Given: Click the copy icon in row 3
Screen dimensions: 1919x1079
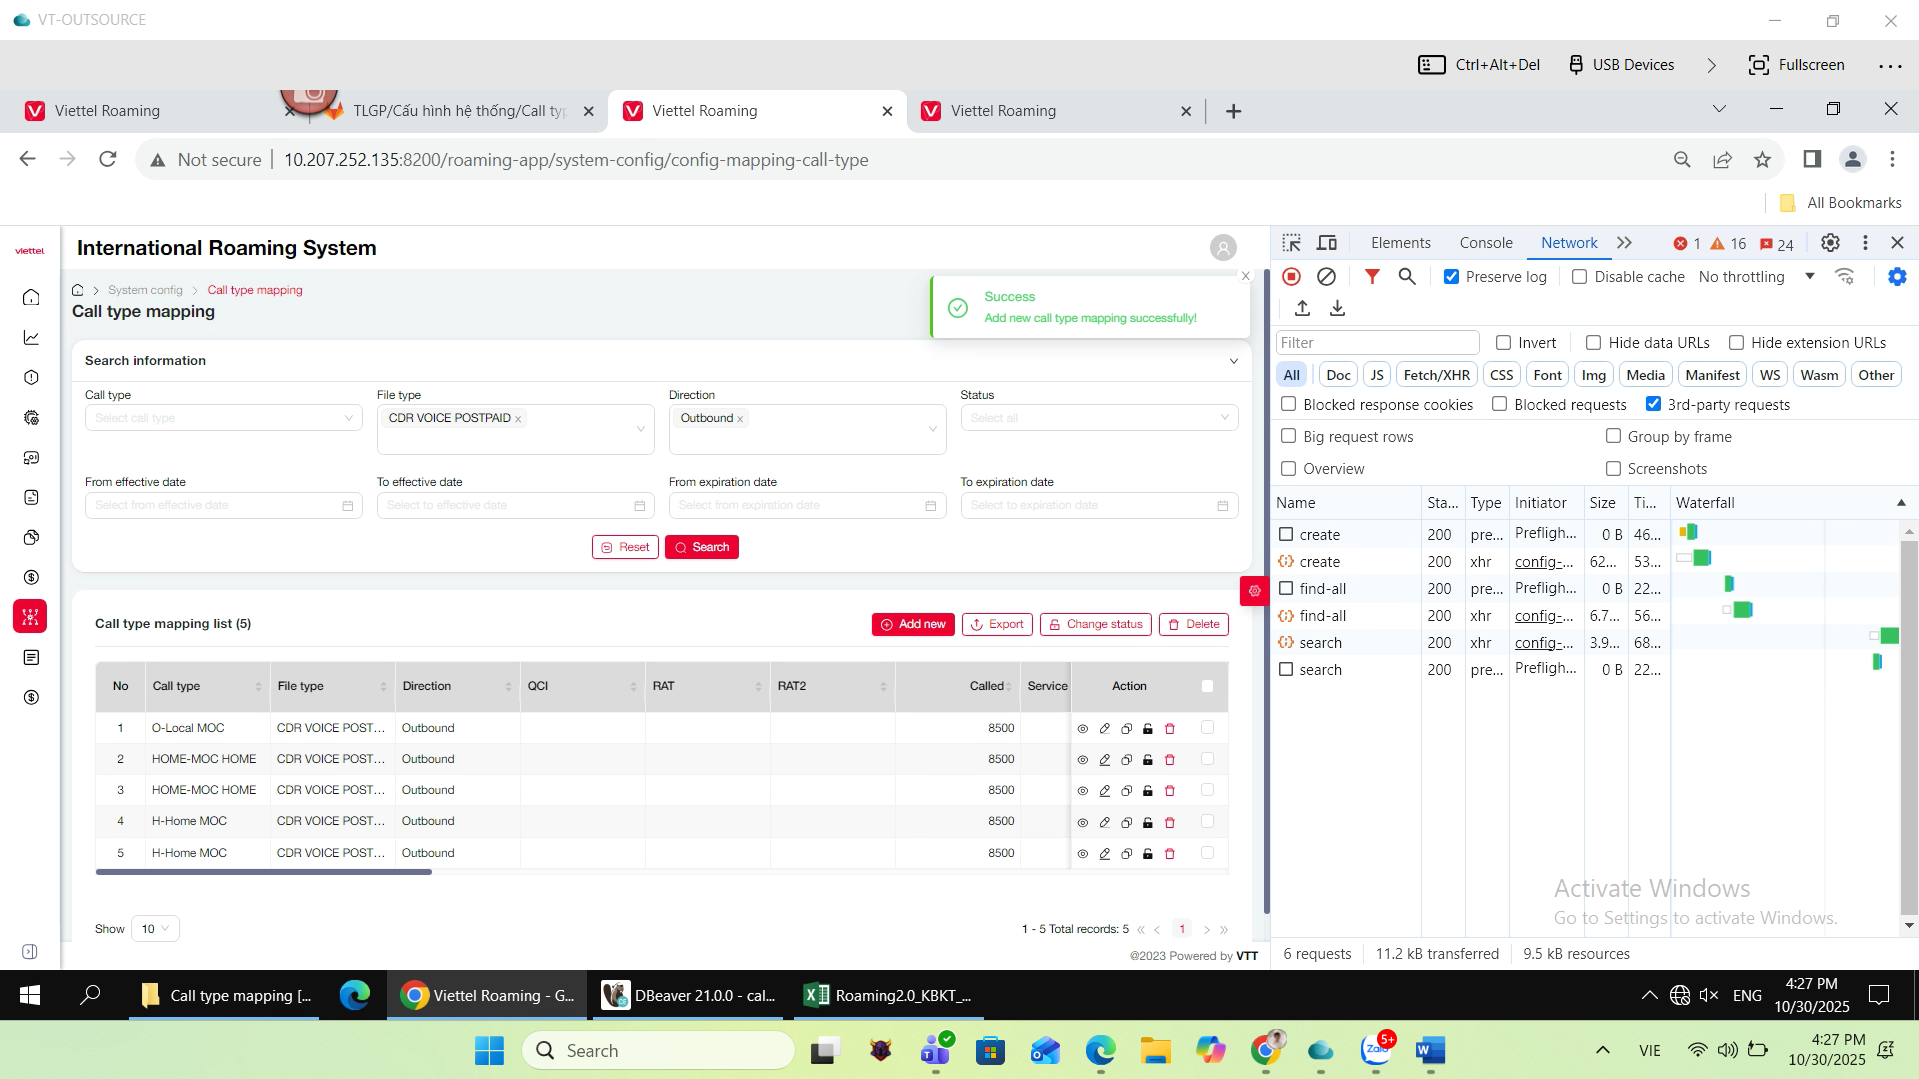Looking at the screenshot, I should tap(1126, 791).
